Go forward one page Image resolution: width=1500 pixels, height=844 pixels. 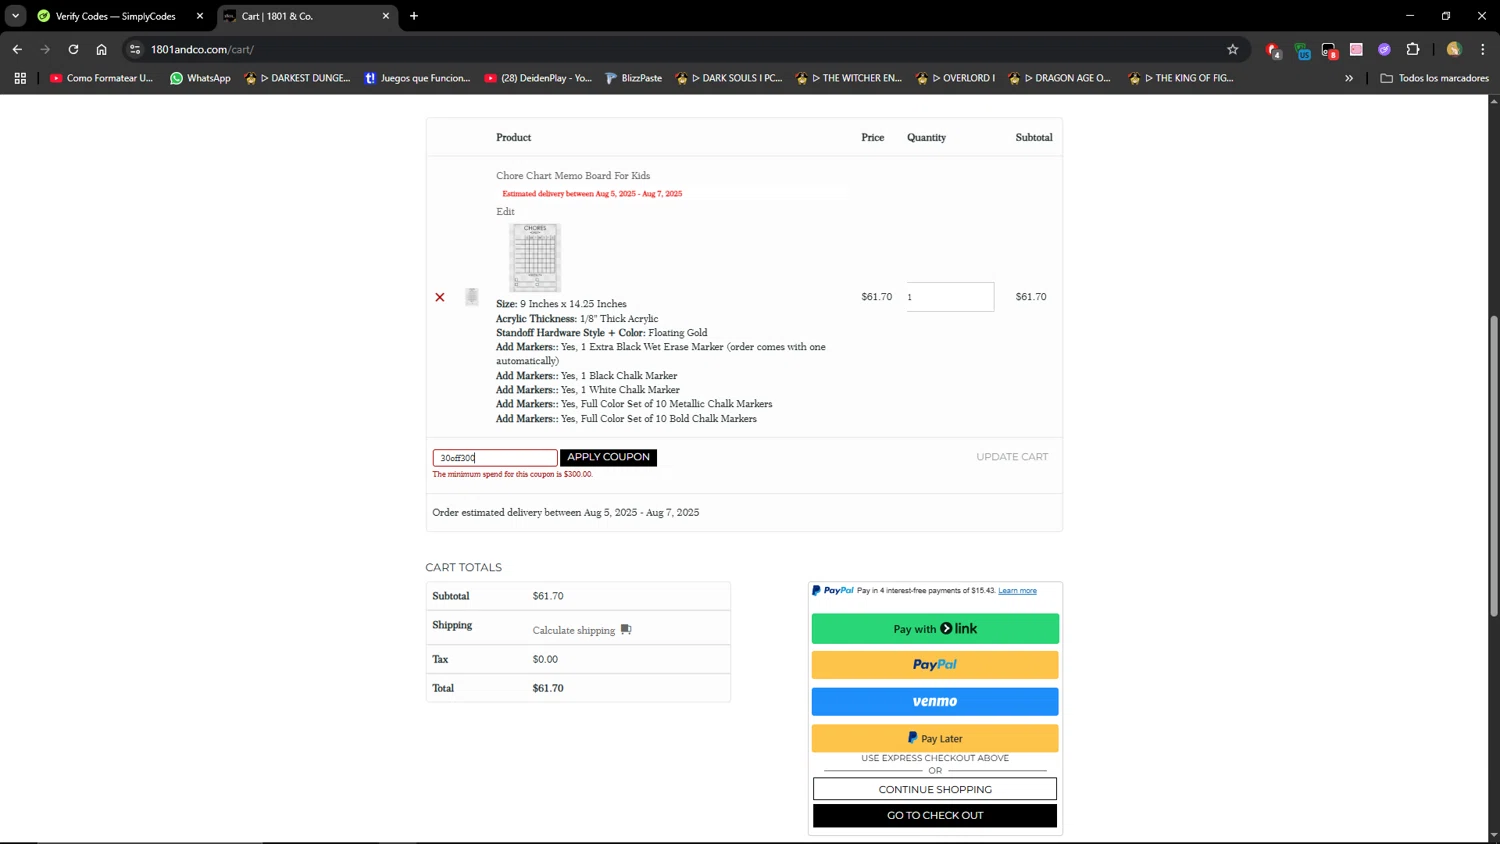[45, 49]
